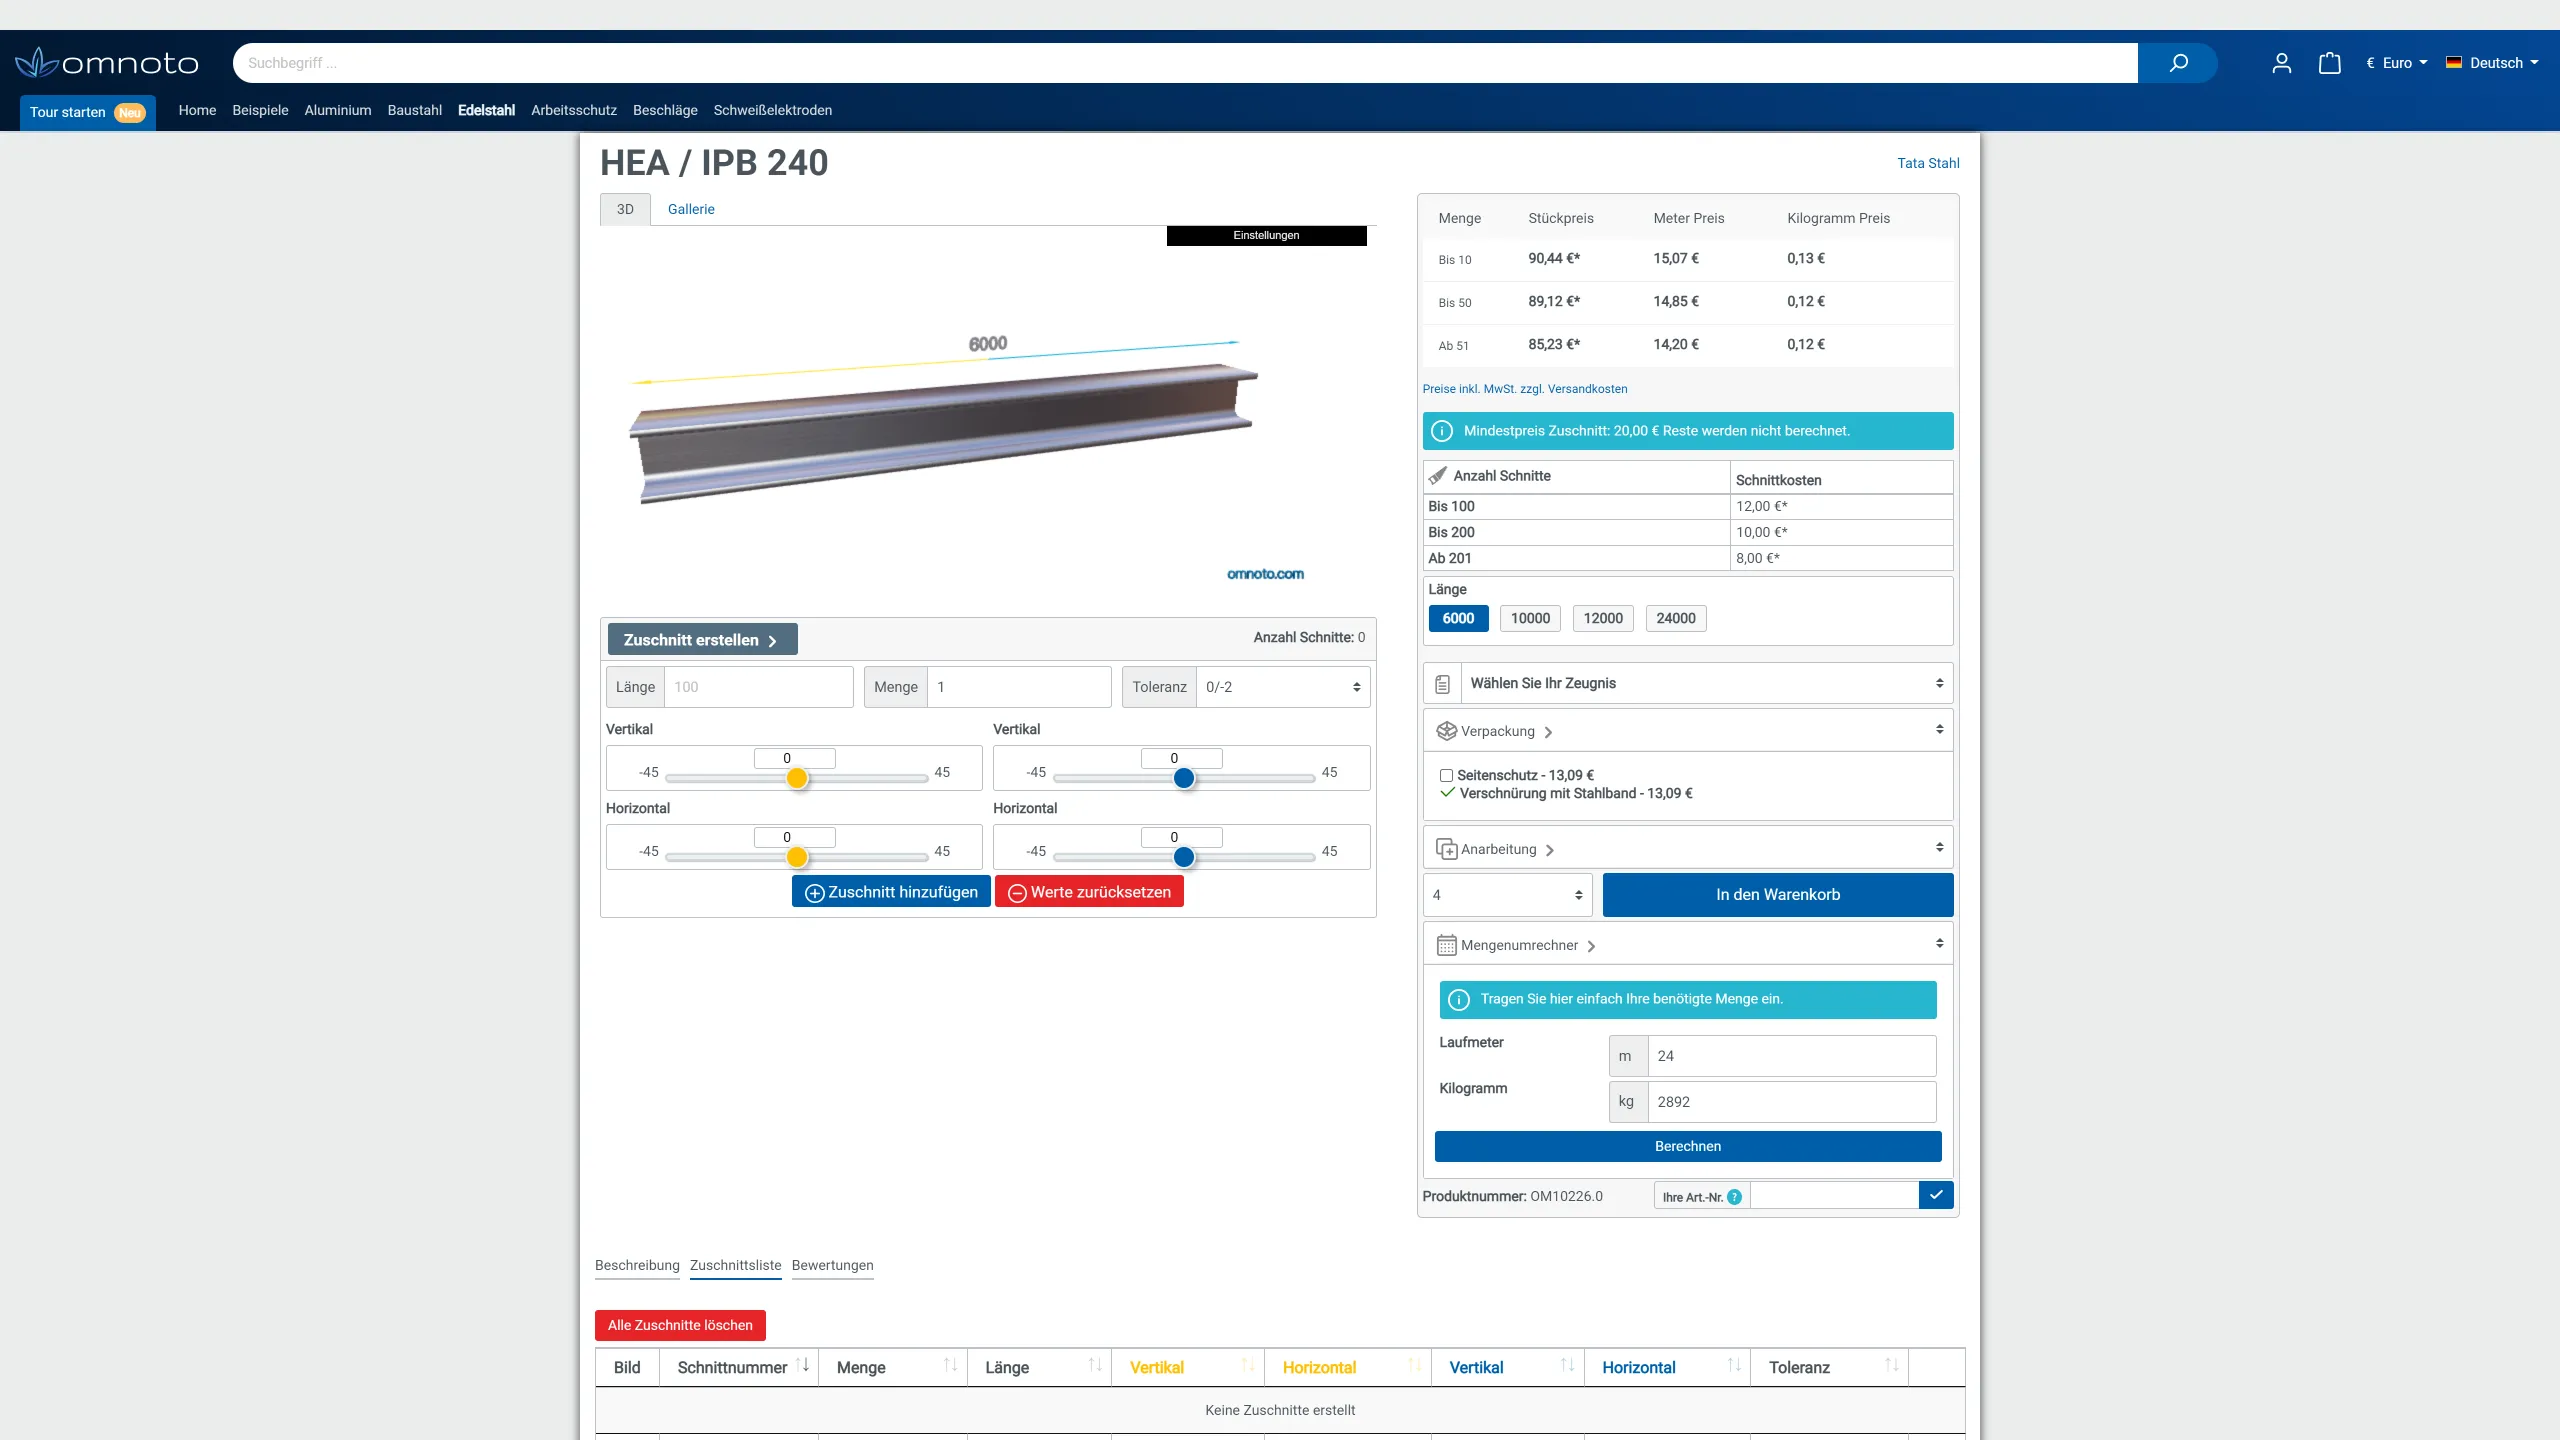
Task: Open the Deutsch language dropdown
Action: pyautogui.click(x=2492, y=63)
